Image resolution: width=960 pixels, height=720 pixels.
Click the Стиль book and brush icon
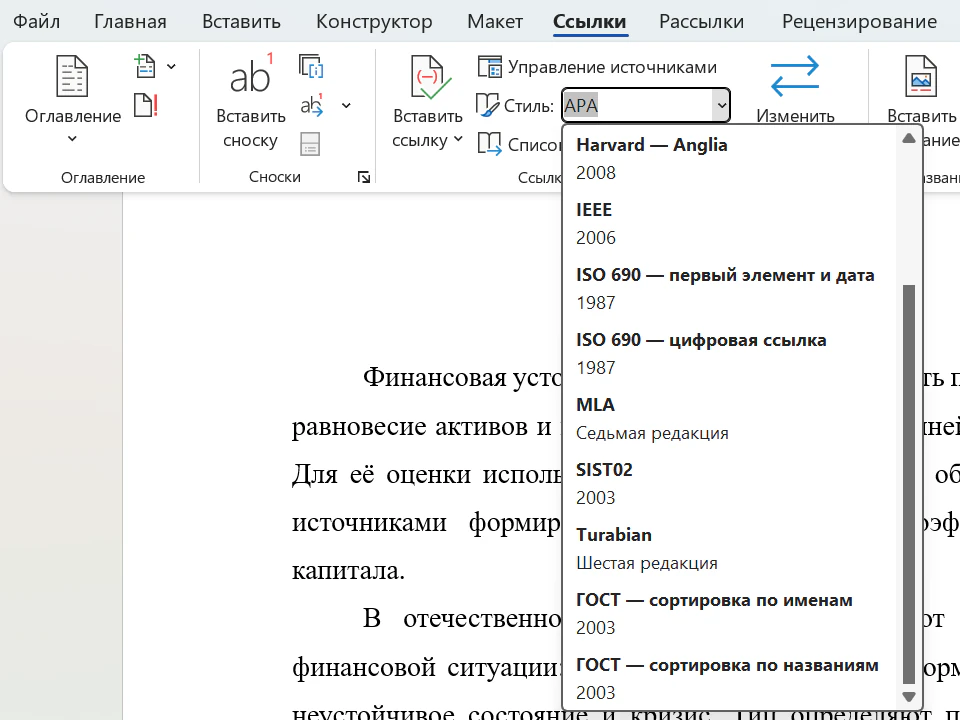click(x=487, y=105)
